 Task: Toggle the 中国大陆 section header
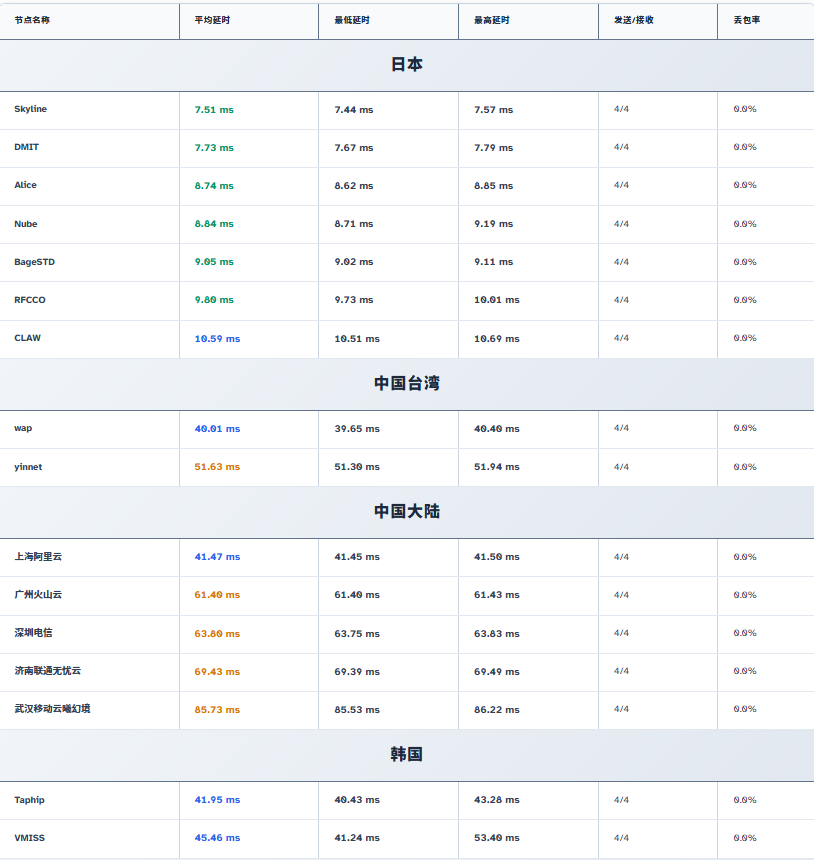pos(406,512)
